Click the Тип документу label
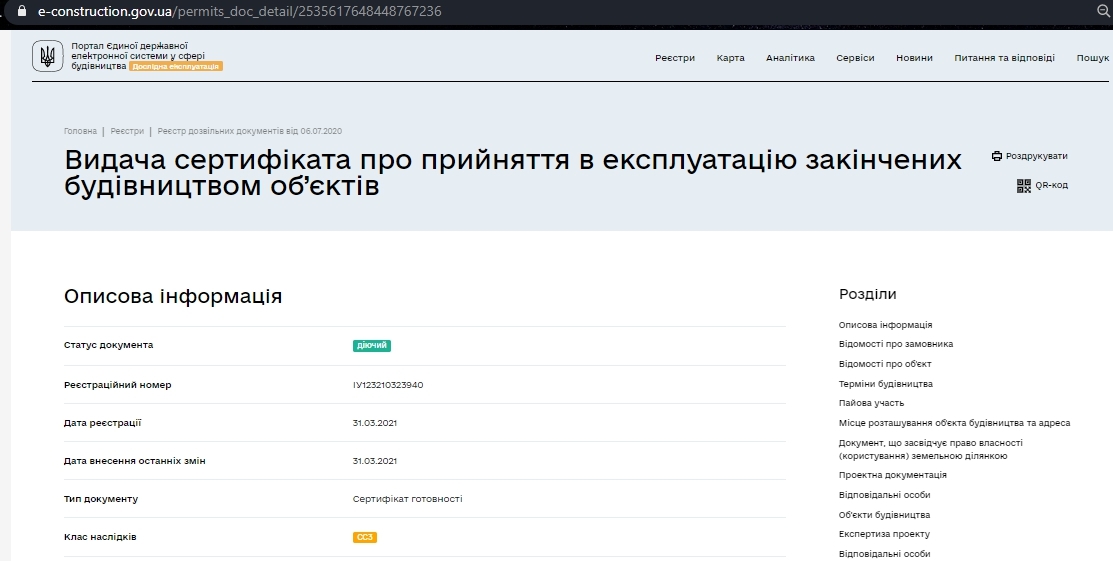 click(101, 499)
